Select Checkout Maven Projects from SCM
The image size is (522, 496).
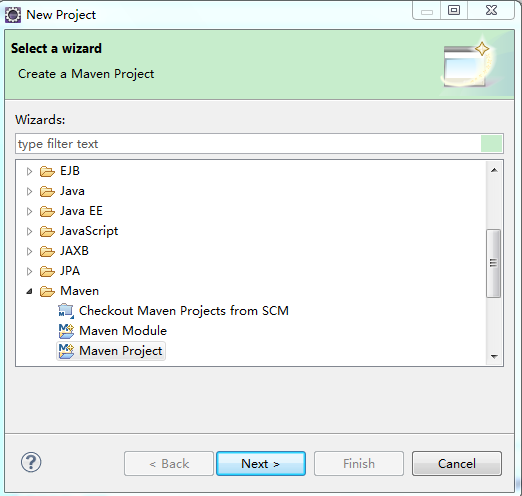(x=184, y=311)
